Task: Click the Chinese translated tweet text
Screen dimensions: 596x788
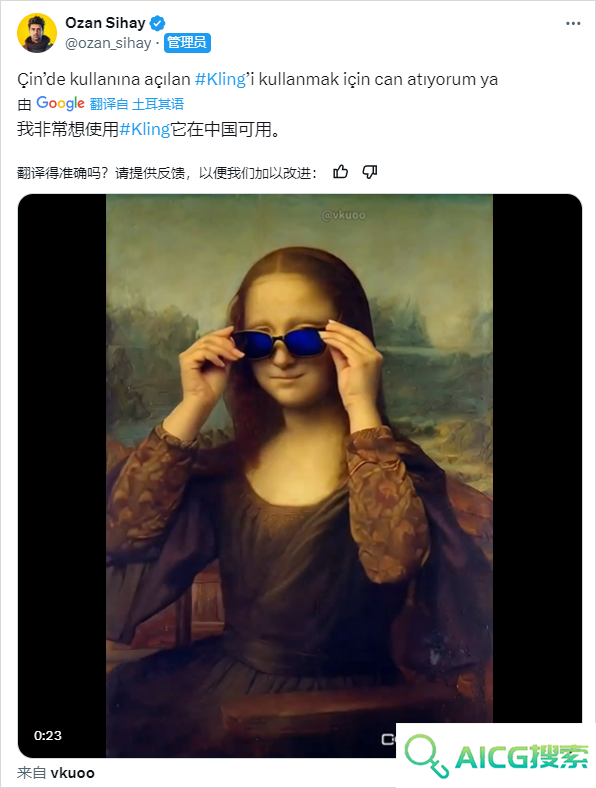Action: pyautogui.click(x=149, y=130)
